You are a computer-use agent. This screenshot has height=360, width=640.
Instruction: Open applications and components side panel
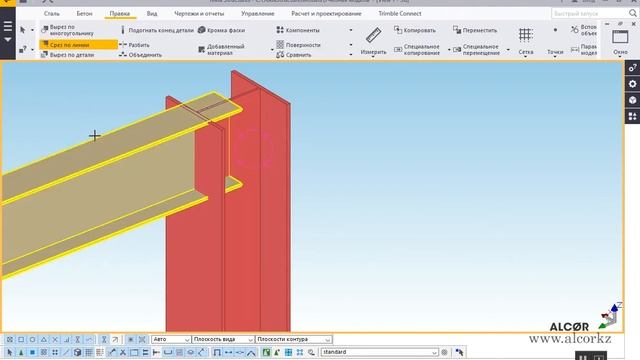point(632,116)
